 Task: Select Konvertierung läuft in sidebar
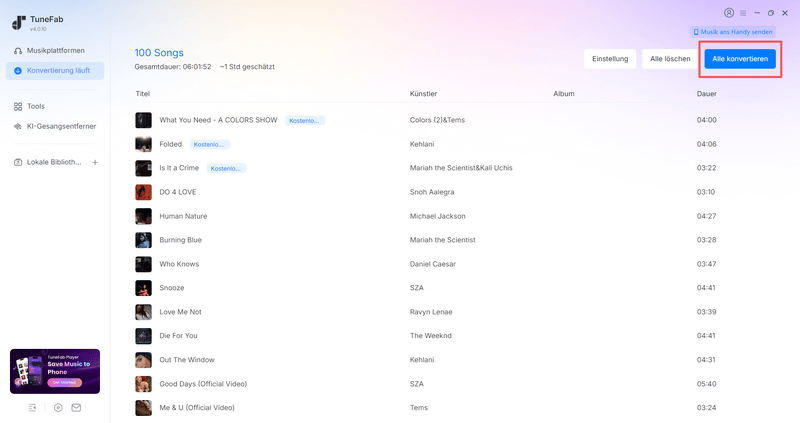[55, 70]
